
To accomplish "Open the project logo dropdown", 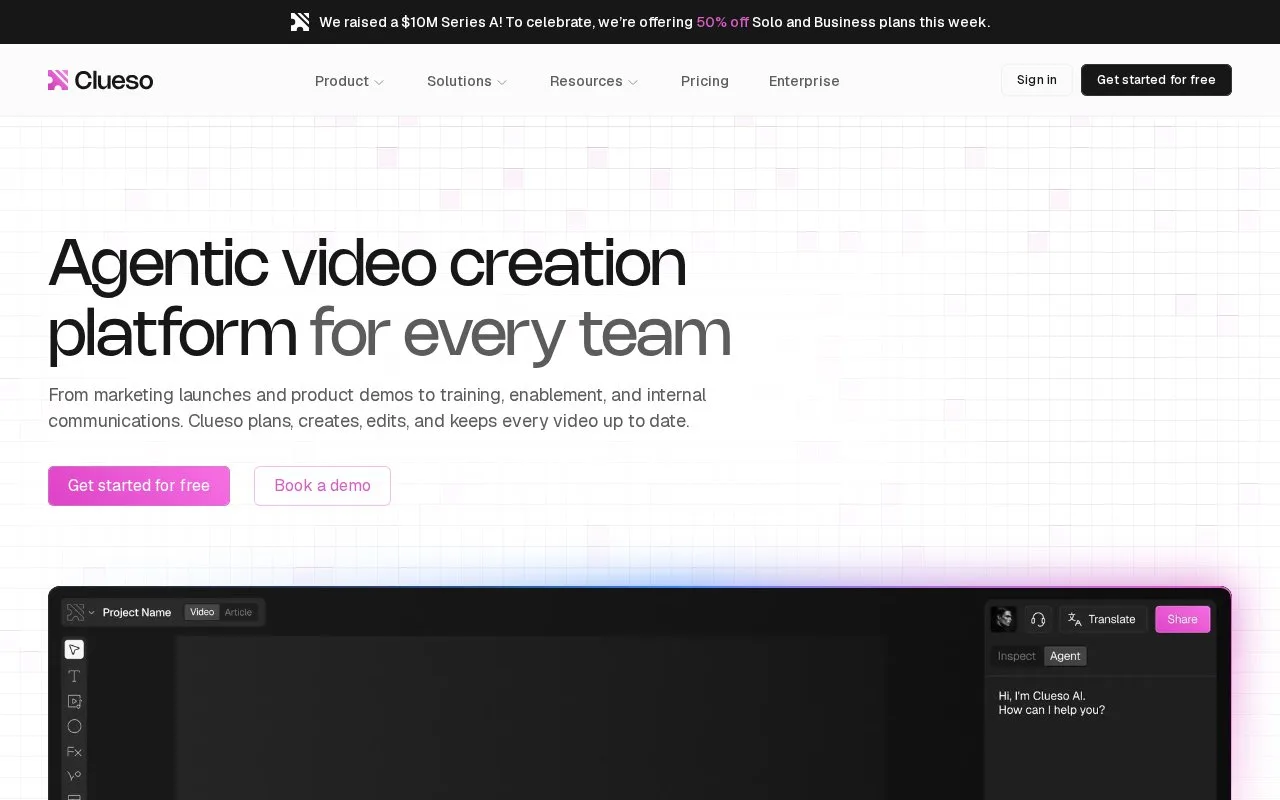I will tap(80, 612).
